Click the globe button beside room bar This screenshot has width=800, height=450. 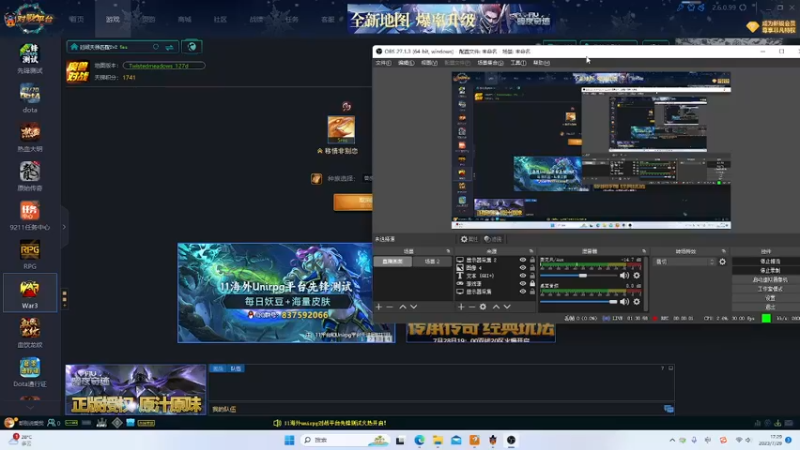coord(191,47)
